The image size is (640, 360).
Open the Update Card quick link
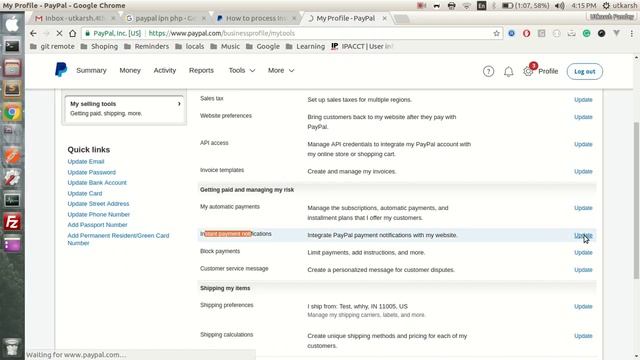tap(84, 193)
